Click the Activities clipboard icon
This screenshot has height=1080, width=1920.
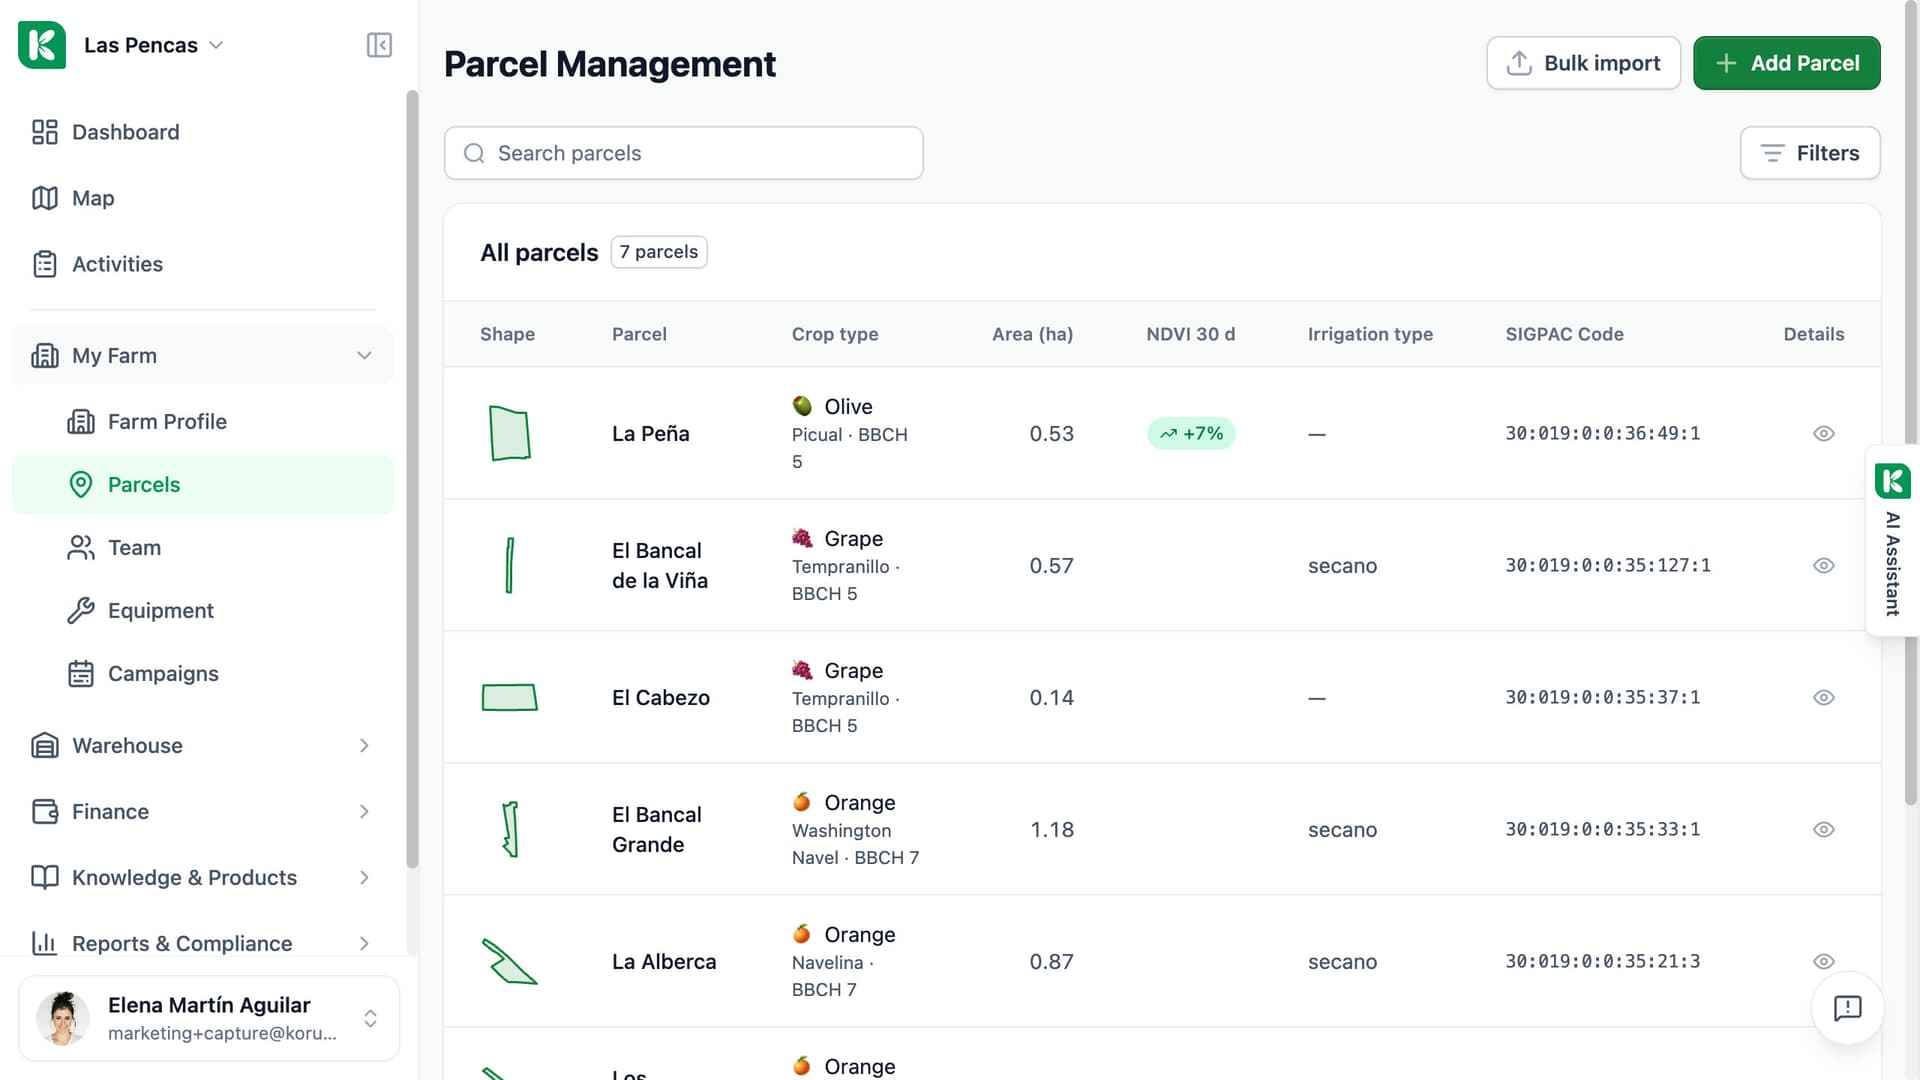[x=45, y=264]
